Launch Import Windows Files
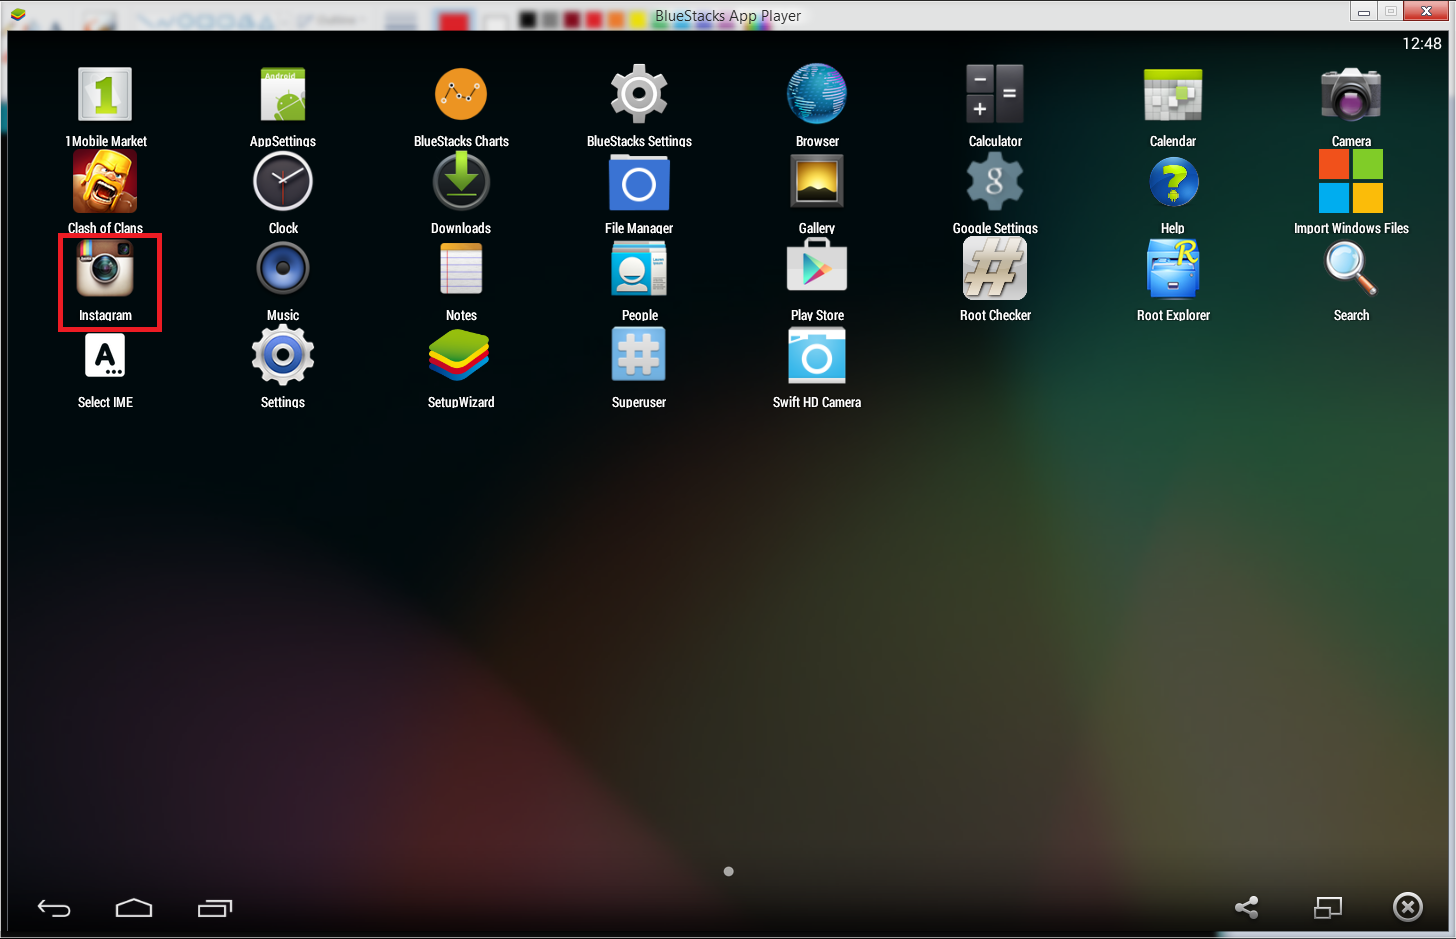Viewport: 1456px width, 939px height. pyautogui.click(x=1351, y=182)
